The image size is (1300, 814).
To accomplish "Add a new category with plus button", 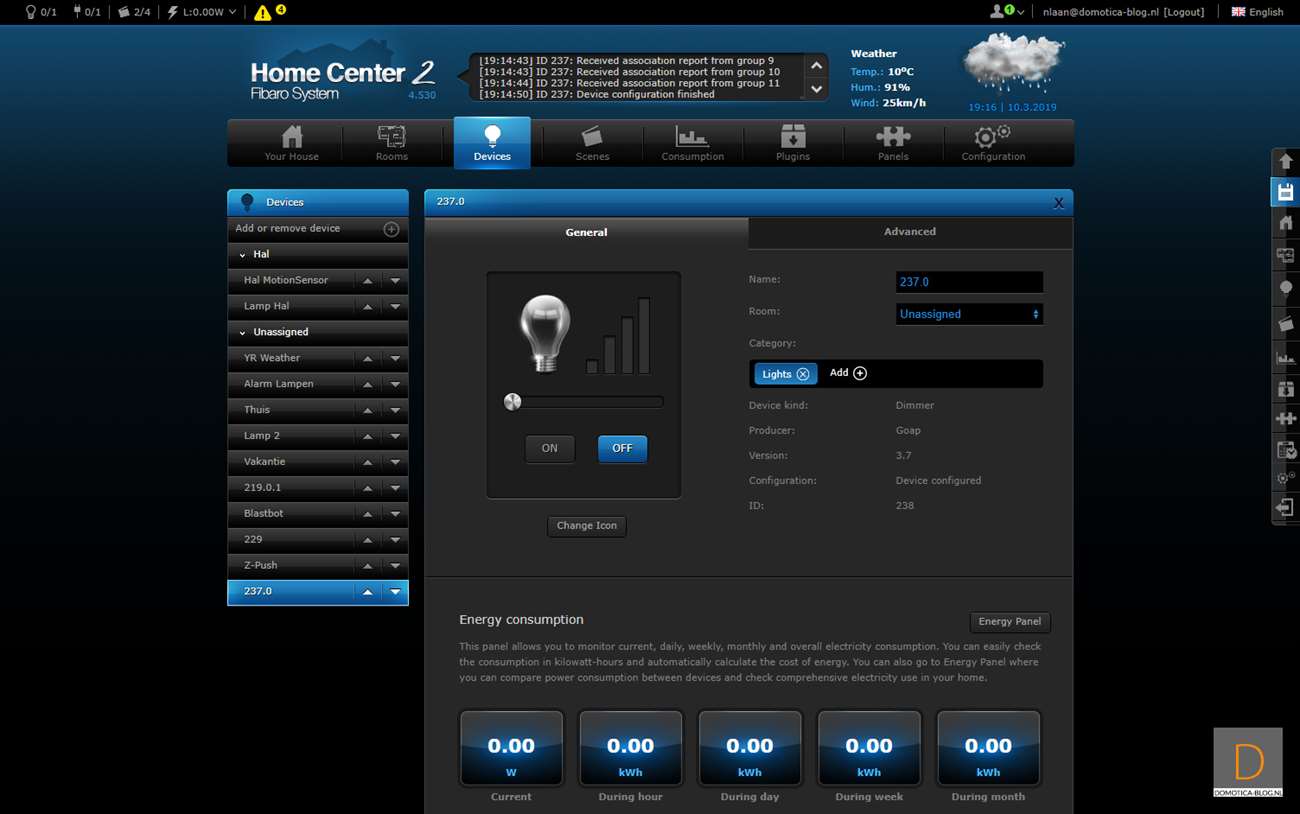I will point(860,373).
